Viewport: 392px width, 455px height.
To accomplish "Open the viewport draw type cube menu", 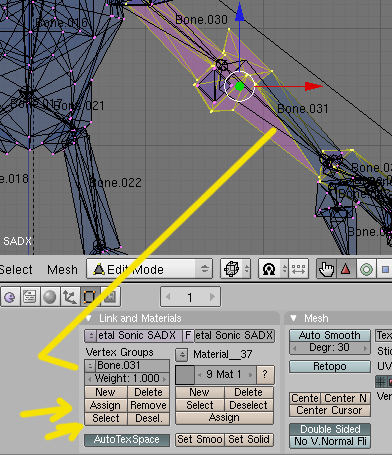I will (x=235, y=269).
